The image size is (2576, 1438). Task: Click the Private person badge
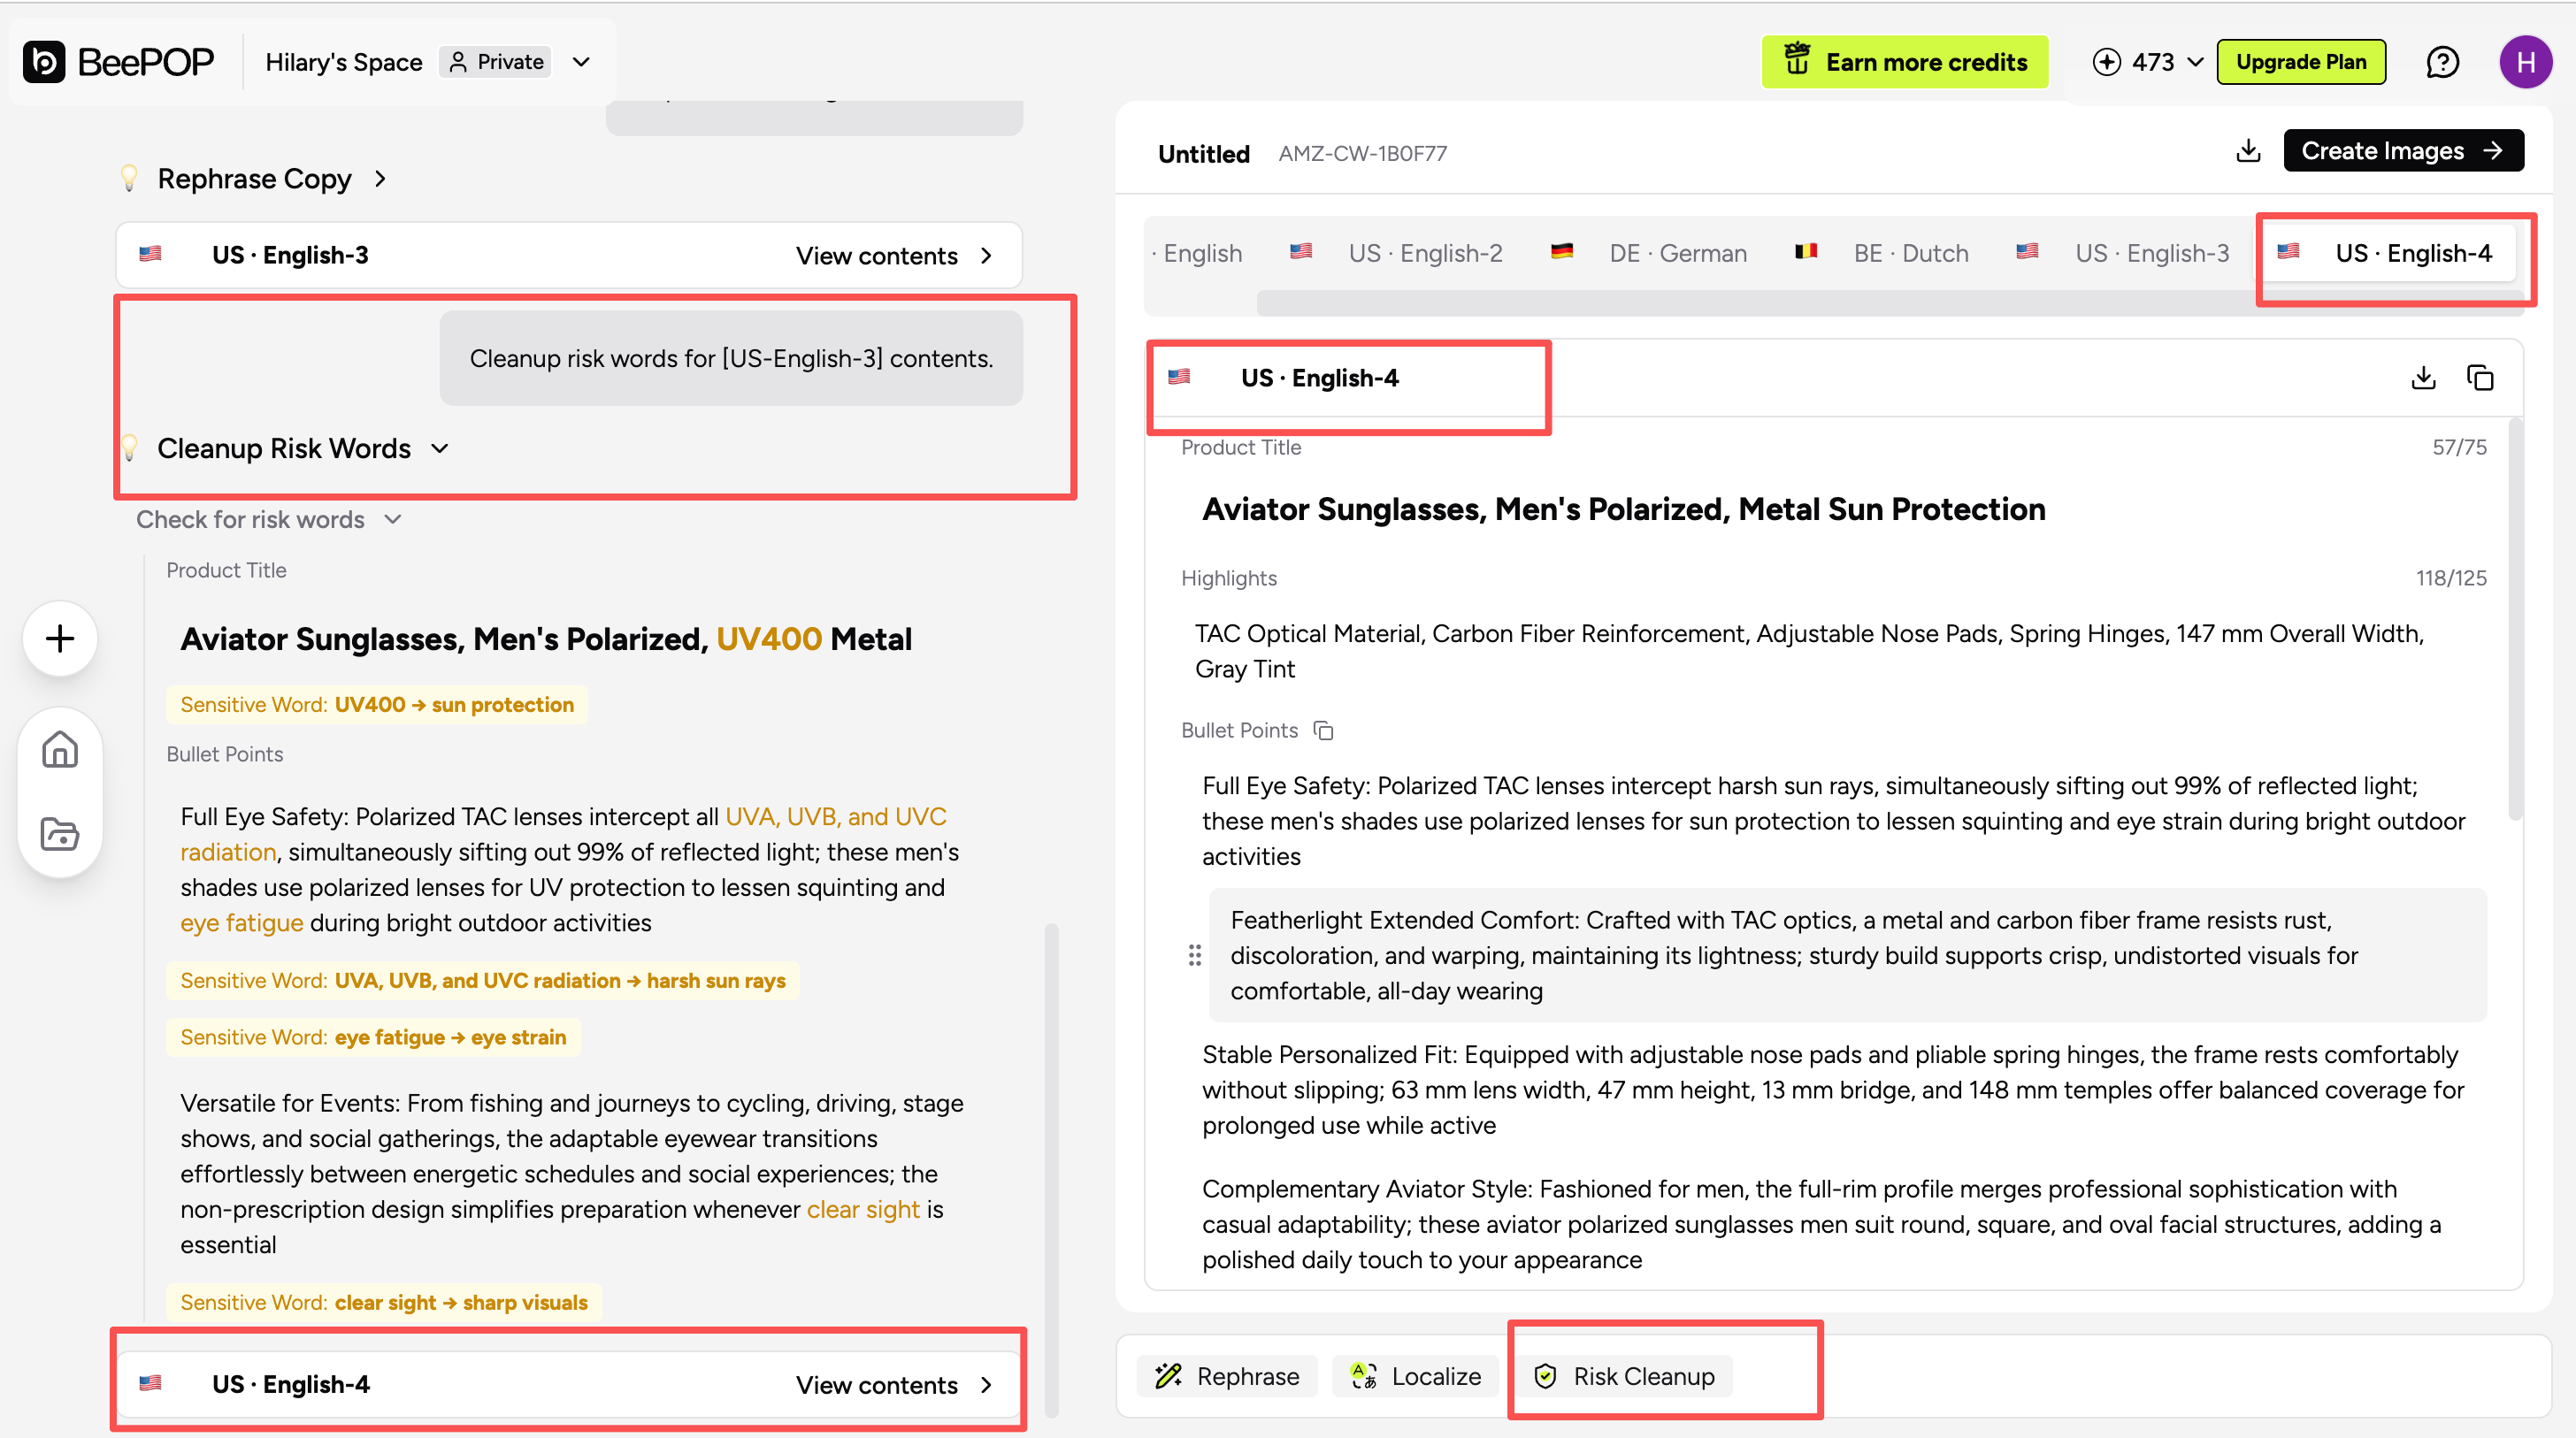pos(497,62)
